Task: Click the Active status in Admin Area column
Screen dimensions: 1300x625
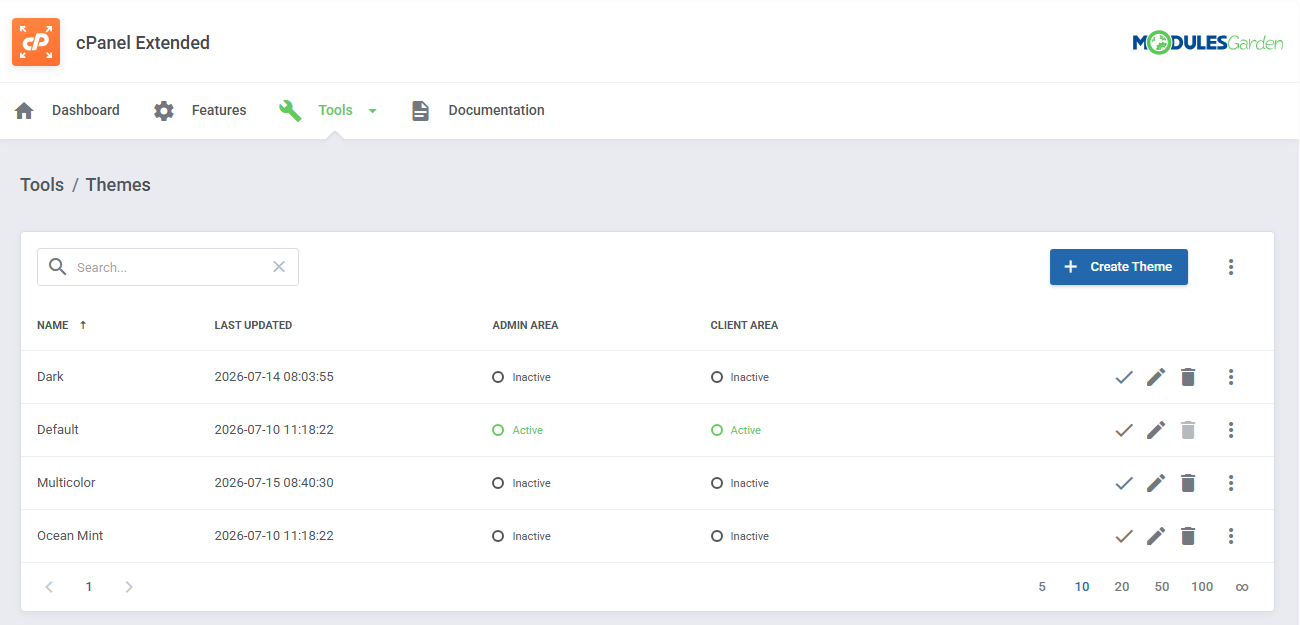Action: pyautogui.click(x=518, y=430)
